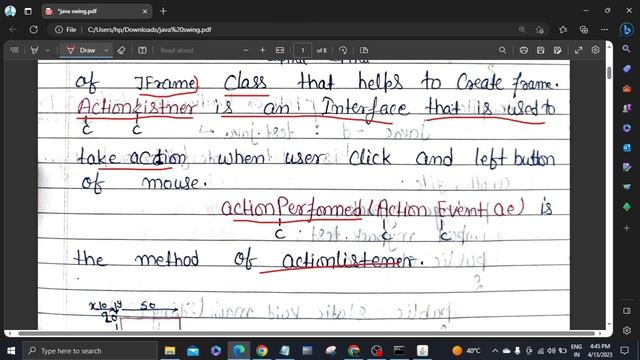The height and width of the screenshot is (360, 640).
Task: Open the terminal app in taskbar
Action: [x=399, y=351]
